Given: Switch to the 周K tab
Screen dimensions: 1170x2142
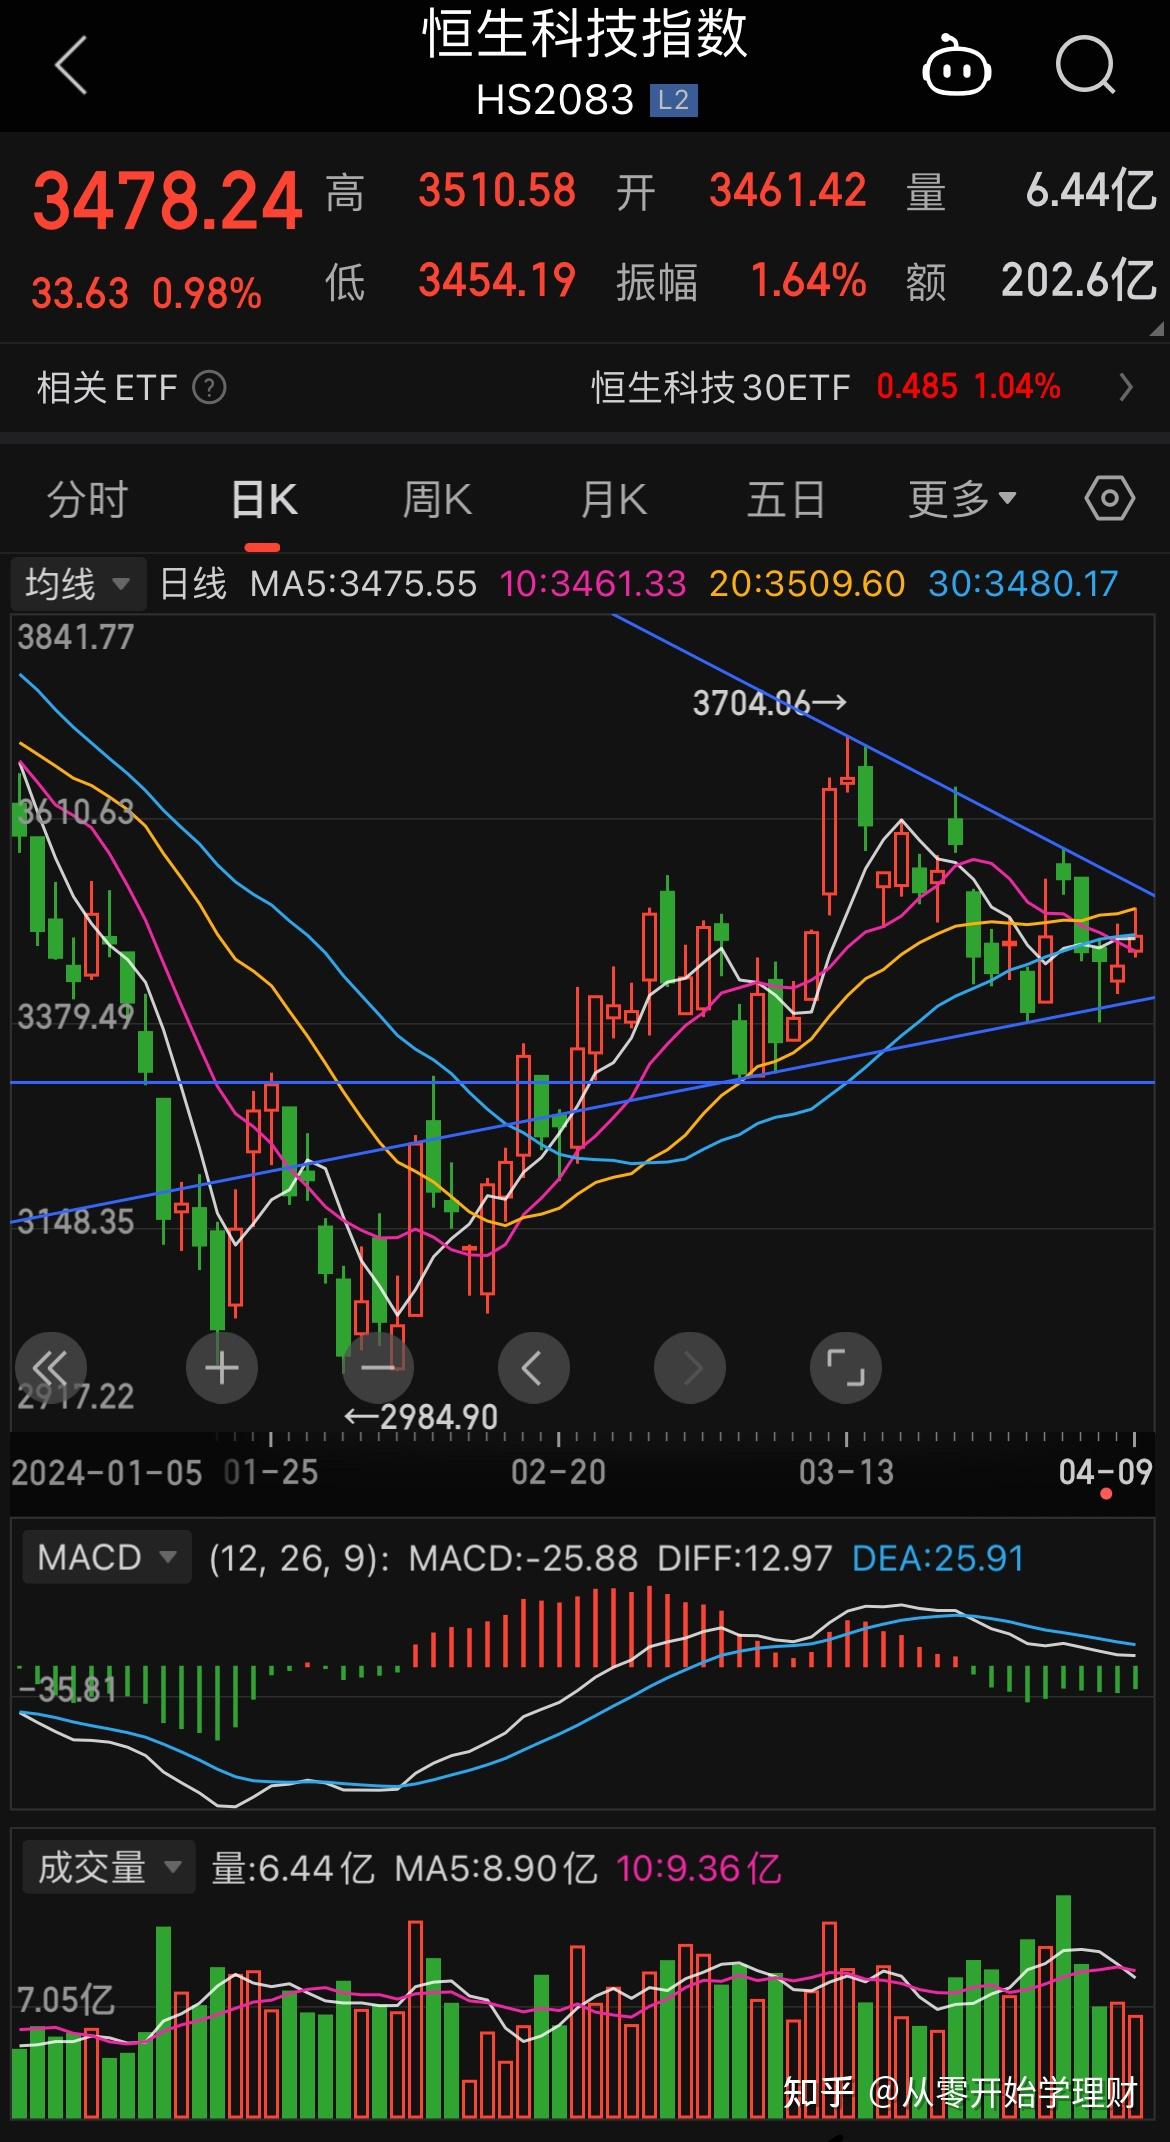Looking at the screenshot, I should click(437, 499).
